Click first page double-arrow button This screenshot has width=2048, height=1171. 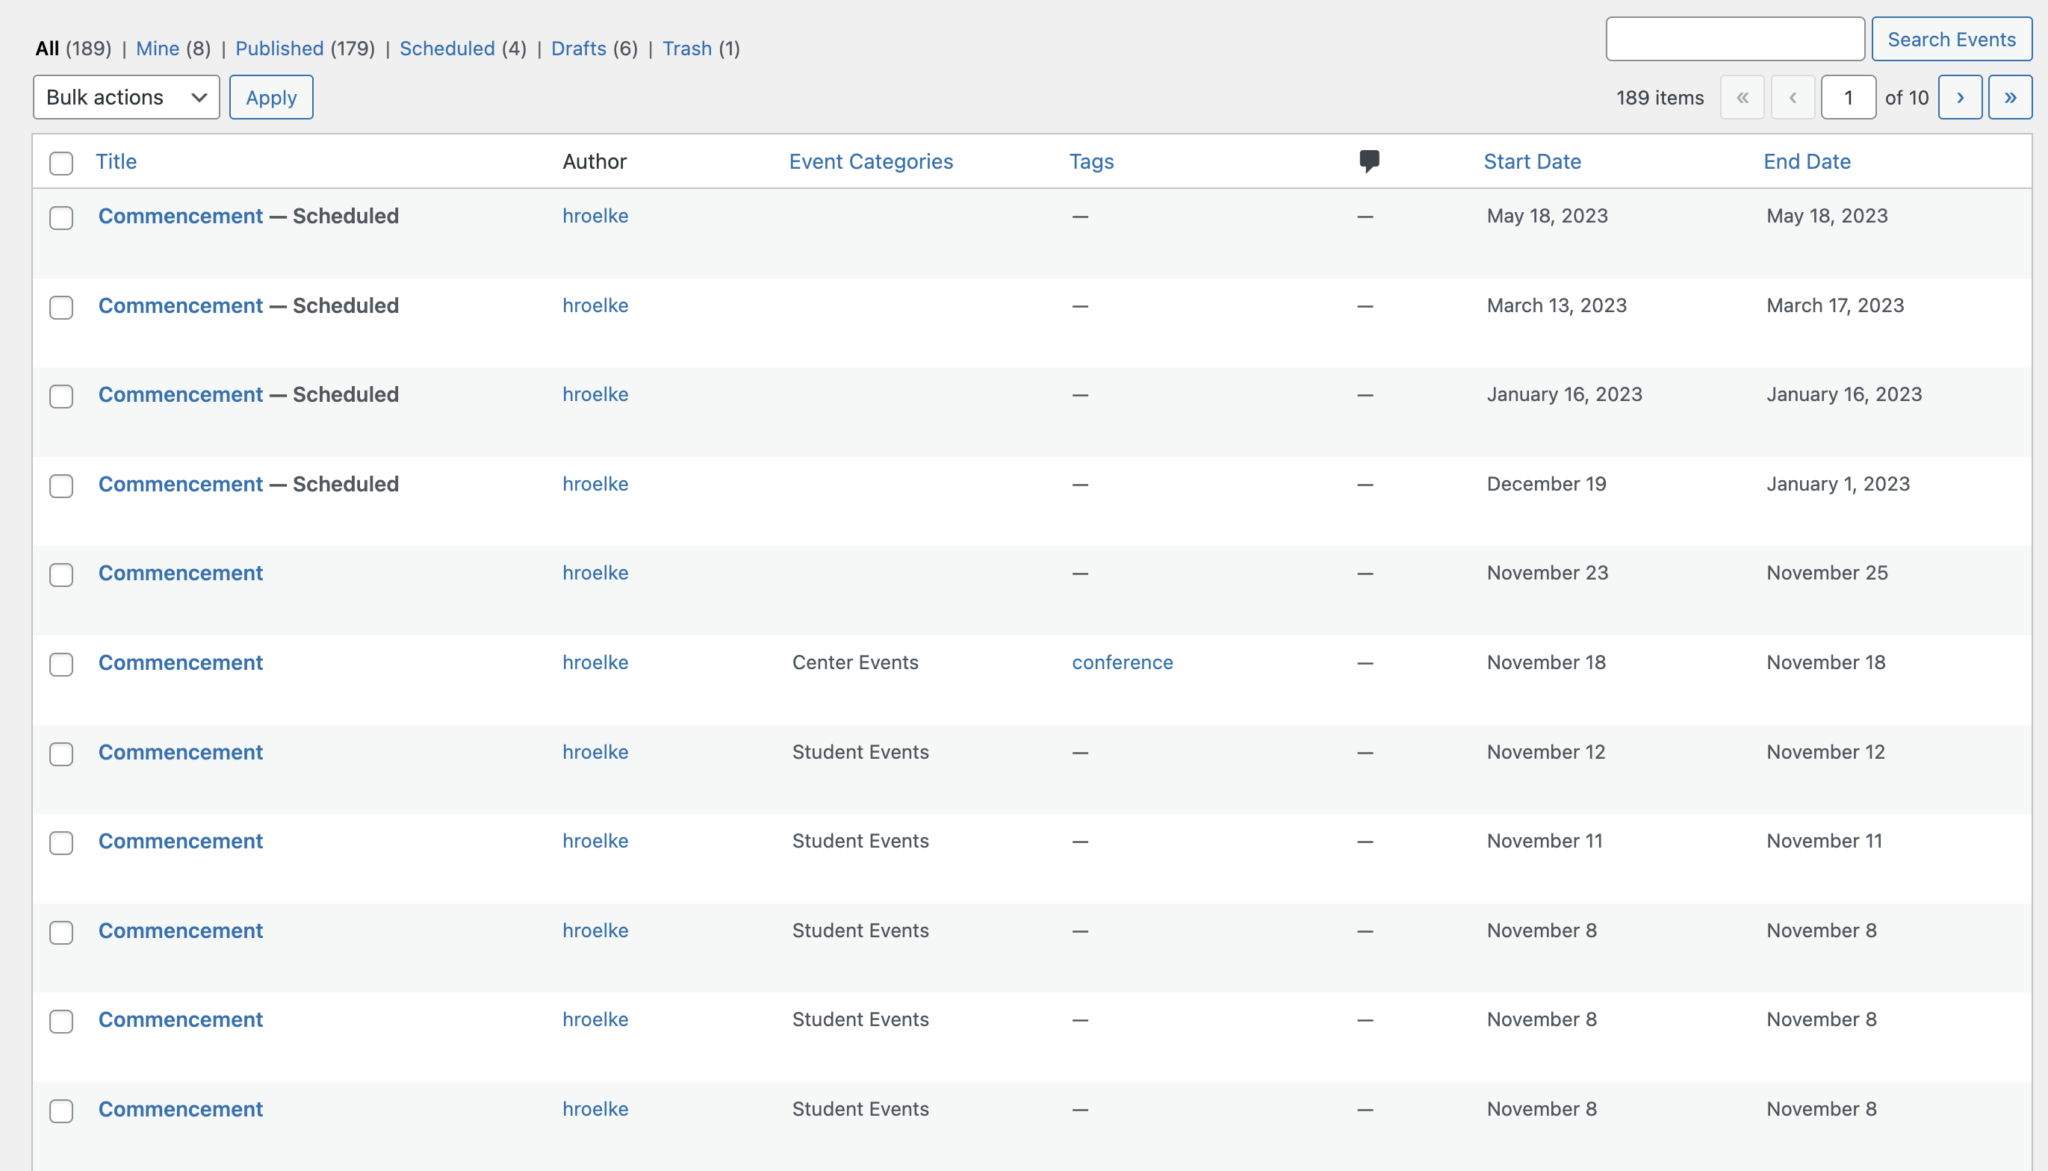tap(1742, 98)
